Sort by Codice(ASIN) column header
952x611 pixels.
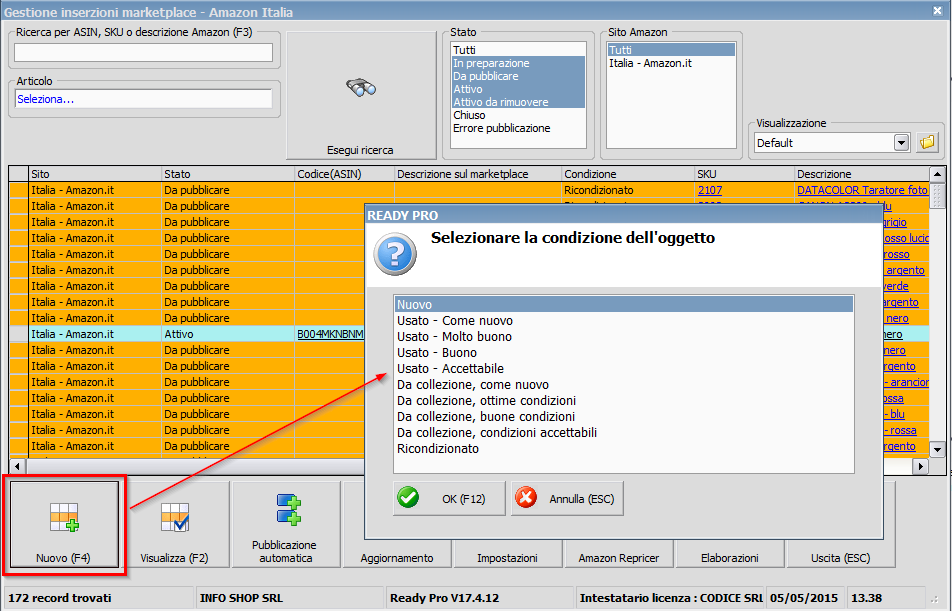[x=345, y=174]
